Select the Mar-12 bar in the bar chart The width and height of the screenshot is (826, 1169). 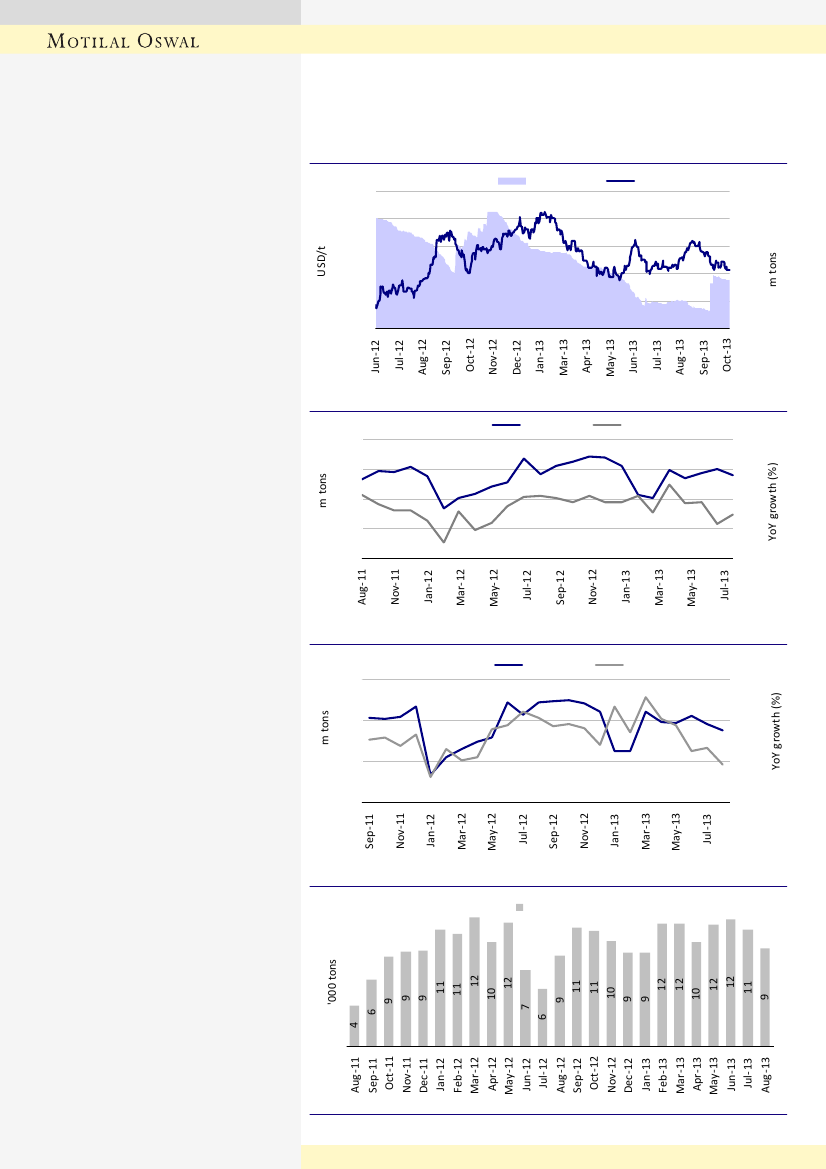[x=475, y=981]
